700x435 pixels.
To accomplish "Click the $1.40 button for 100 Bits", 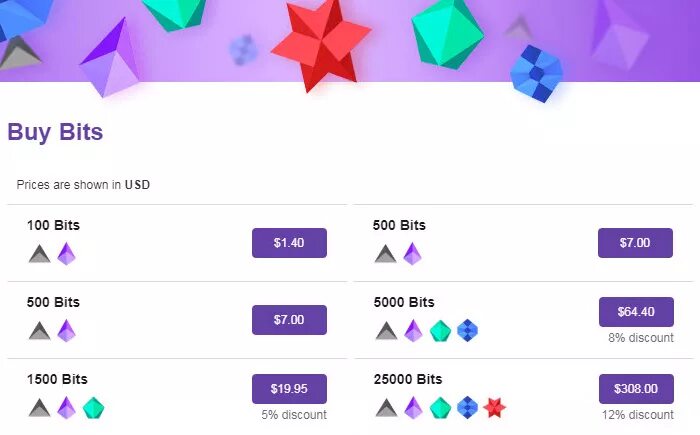I will point(289,243).
